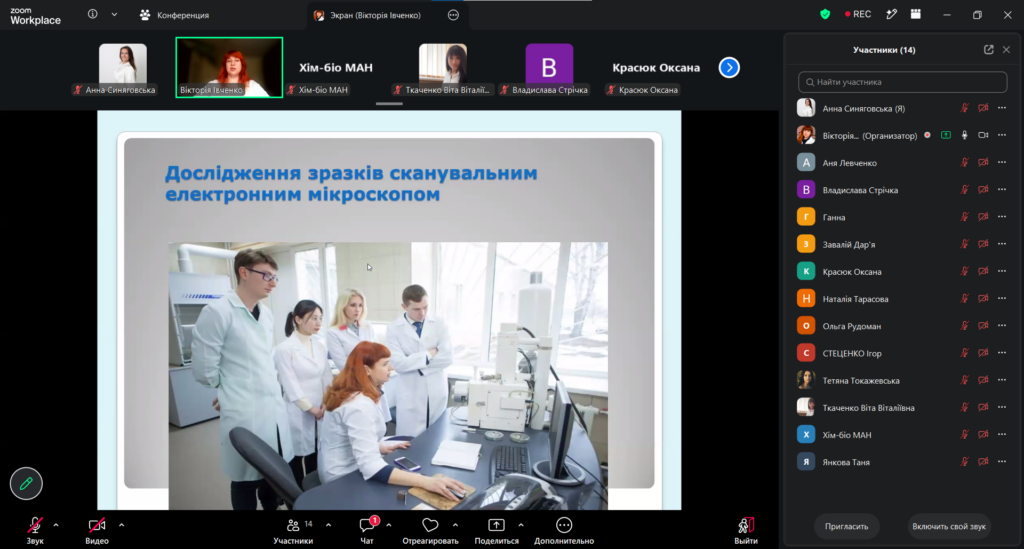Open the annotation pen icon in title bar
This screenshot has height=549, width=1024.
point(891,14)
